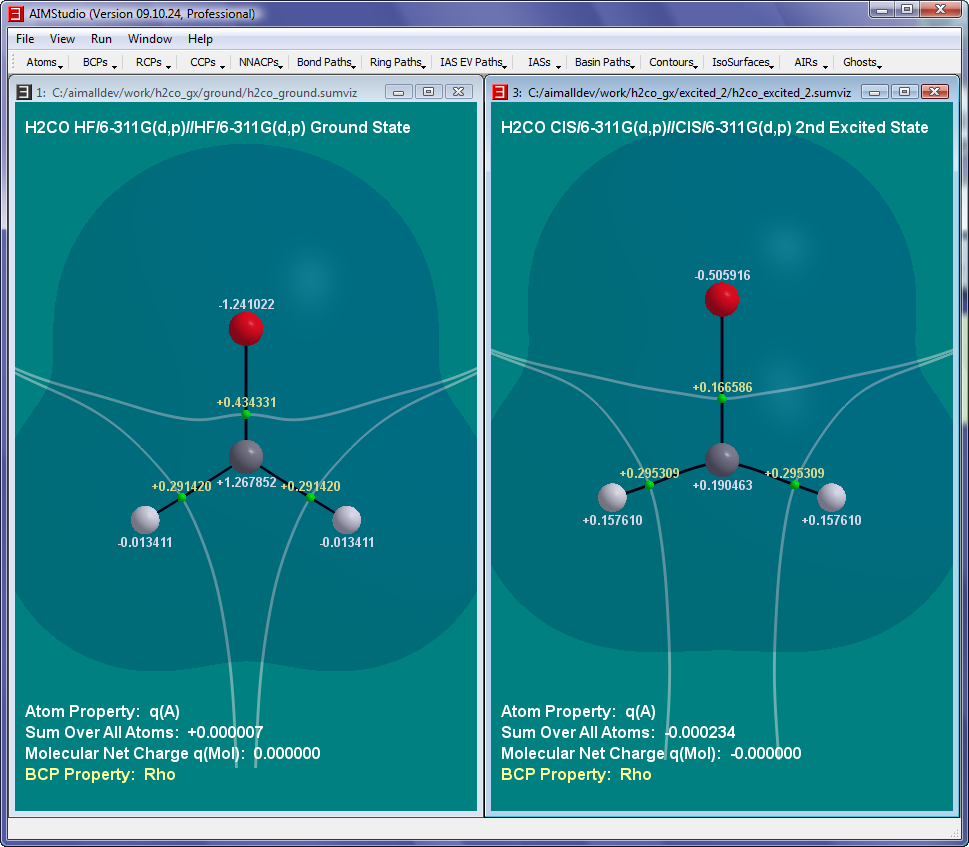Open the Run menu
Image resolution: width=969 pixels, height=847 pixels.
click(101, 39)
